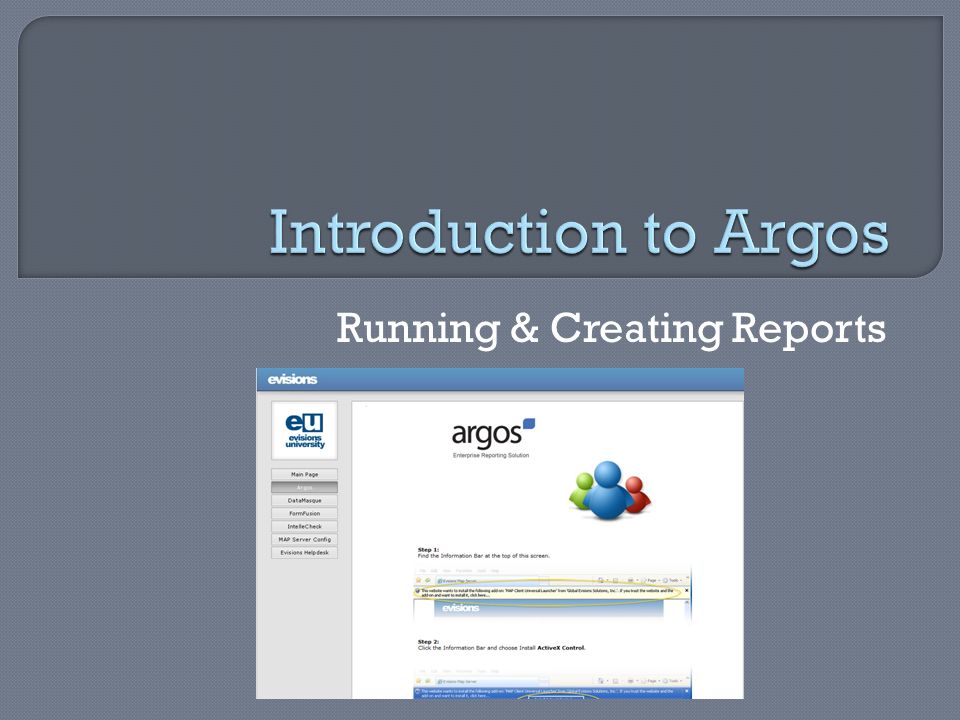
Task: Click the three-people users icon
Action: click(x=609, y=491)
